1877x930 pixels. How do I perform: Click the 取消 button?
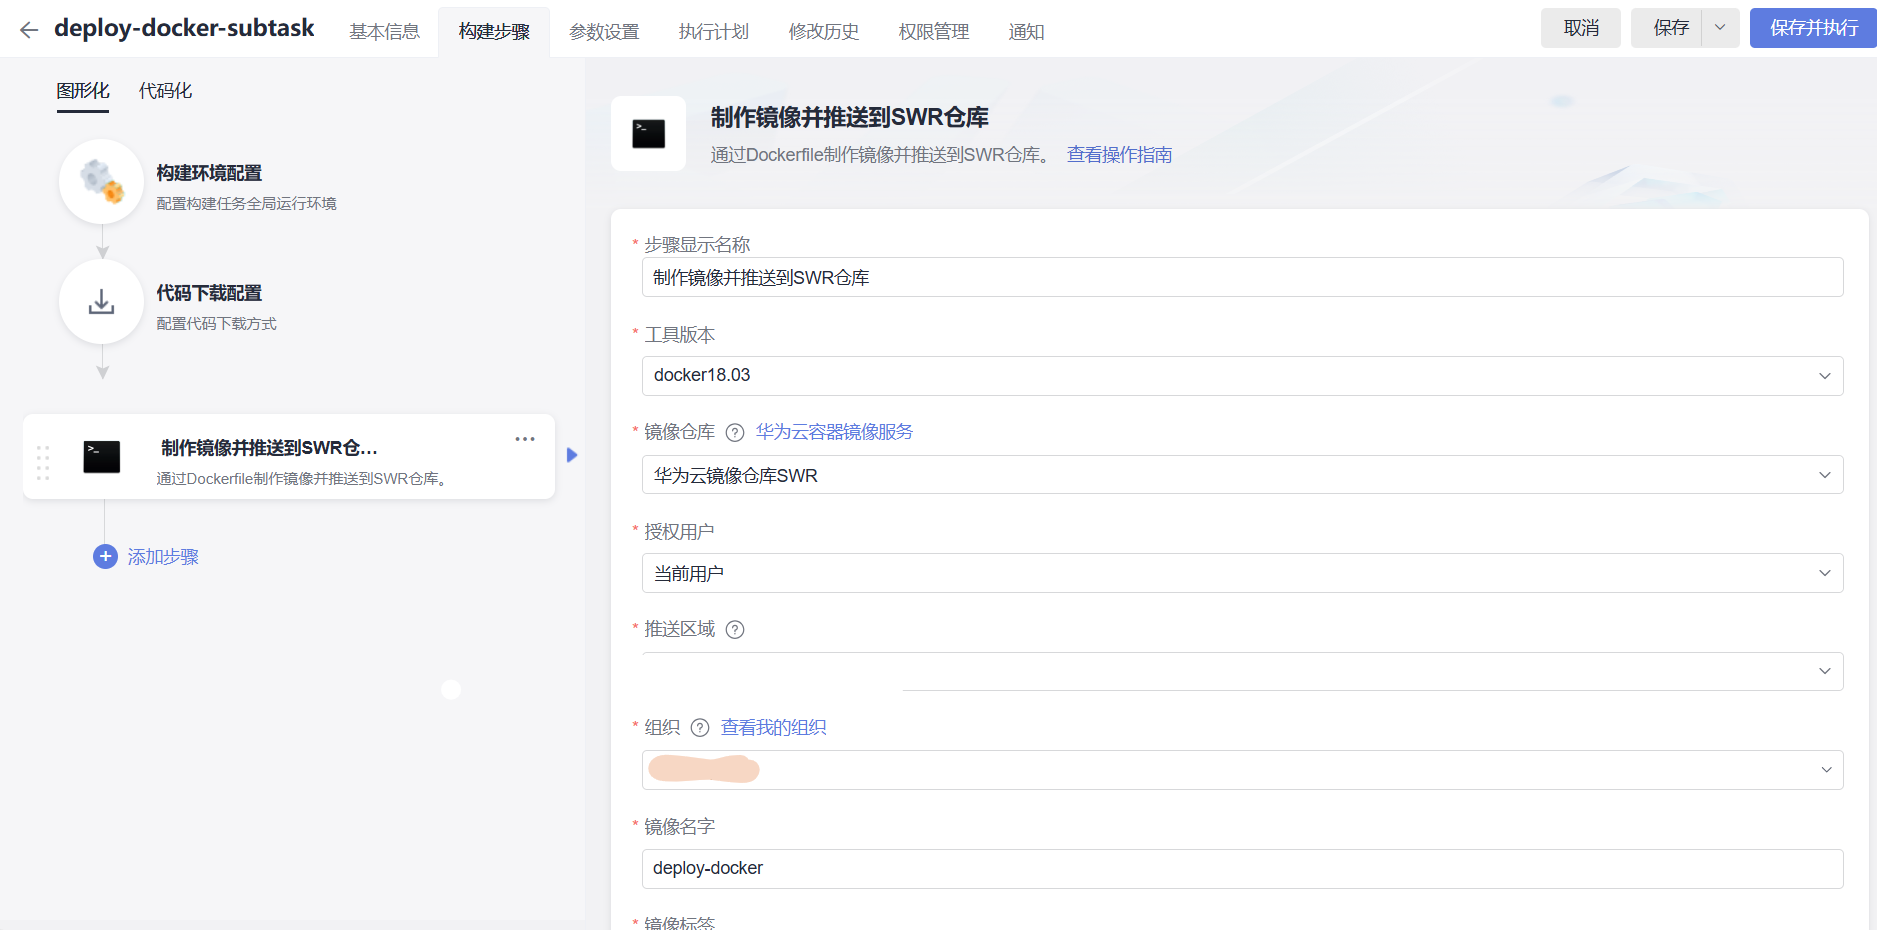(x=1581, y=28)
